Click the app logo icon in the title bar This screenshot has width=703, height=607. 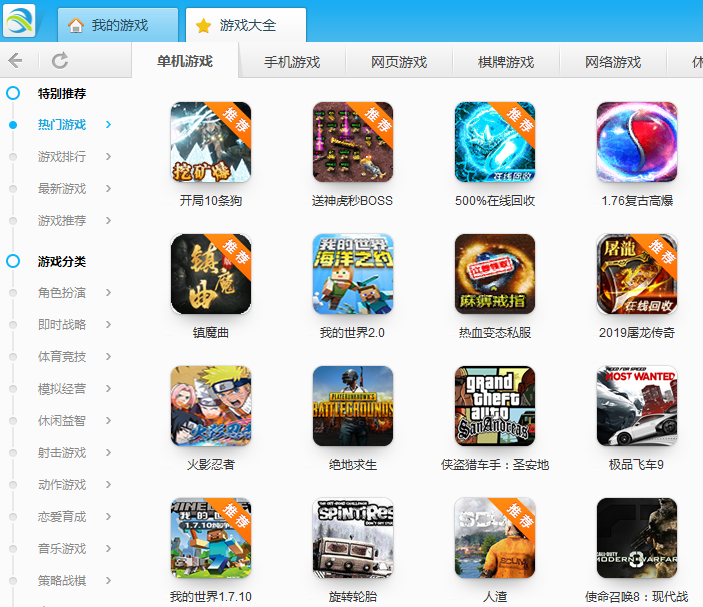point(19,21)
